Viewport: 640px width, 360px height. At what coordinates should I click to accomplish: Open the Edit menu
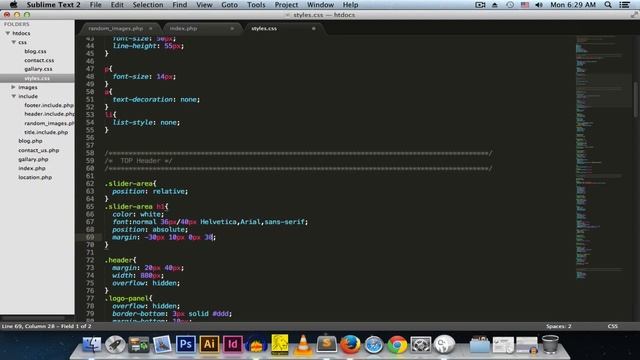[x=117, y=5]
